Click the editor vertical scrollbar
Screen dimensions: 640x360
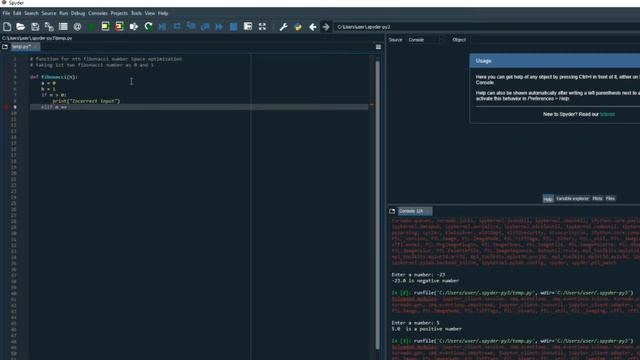[x=378, y=204]
